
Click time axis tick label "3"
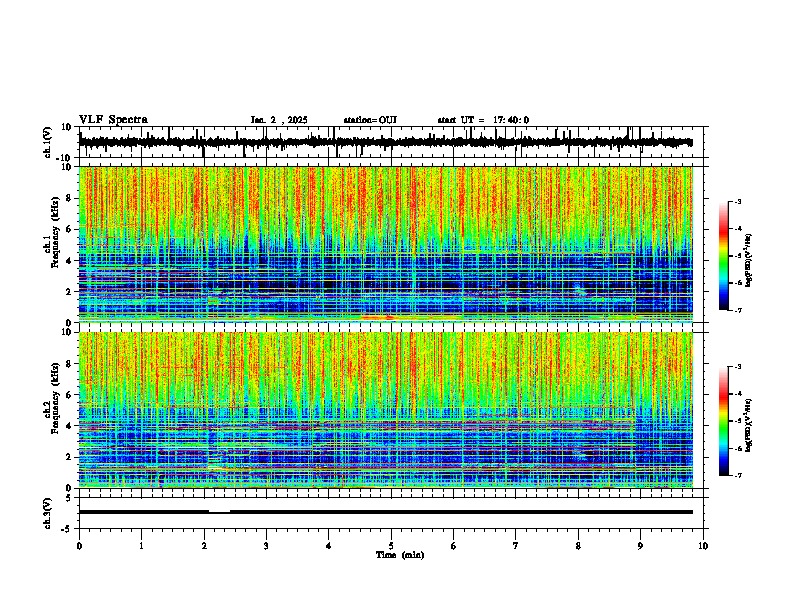[266, 546]
